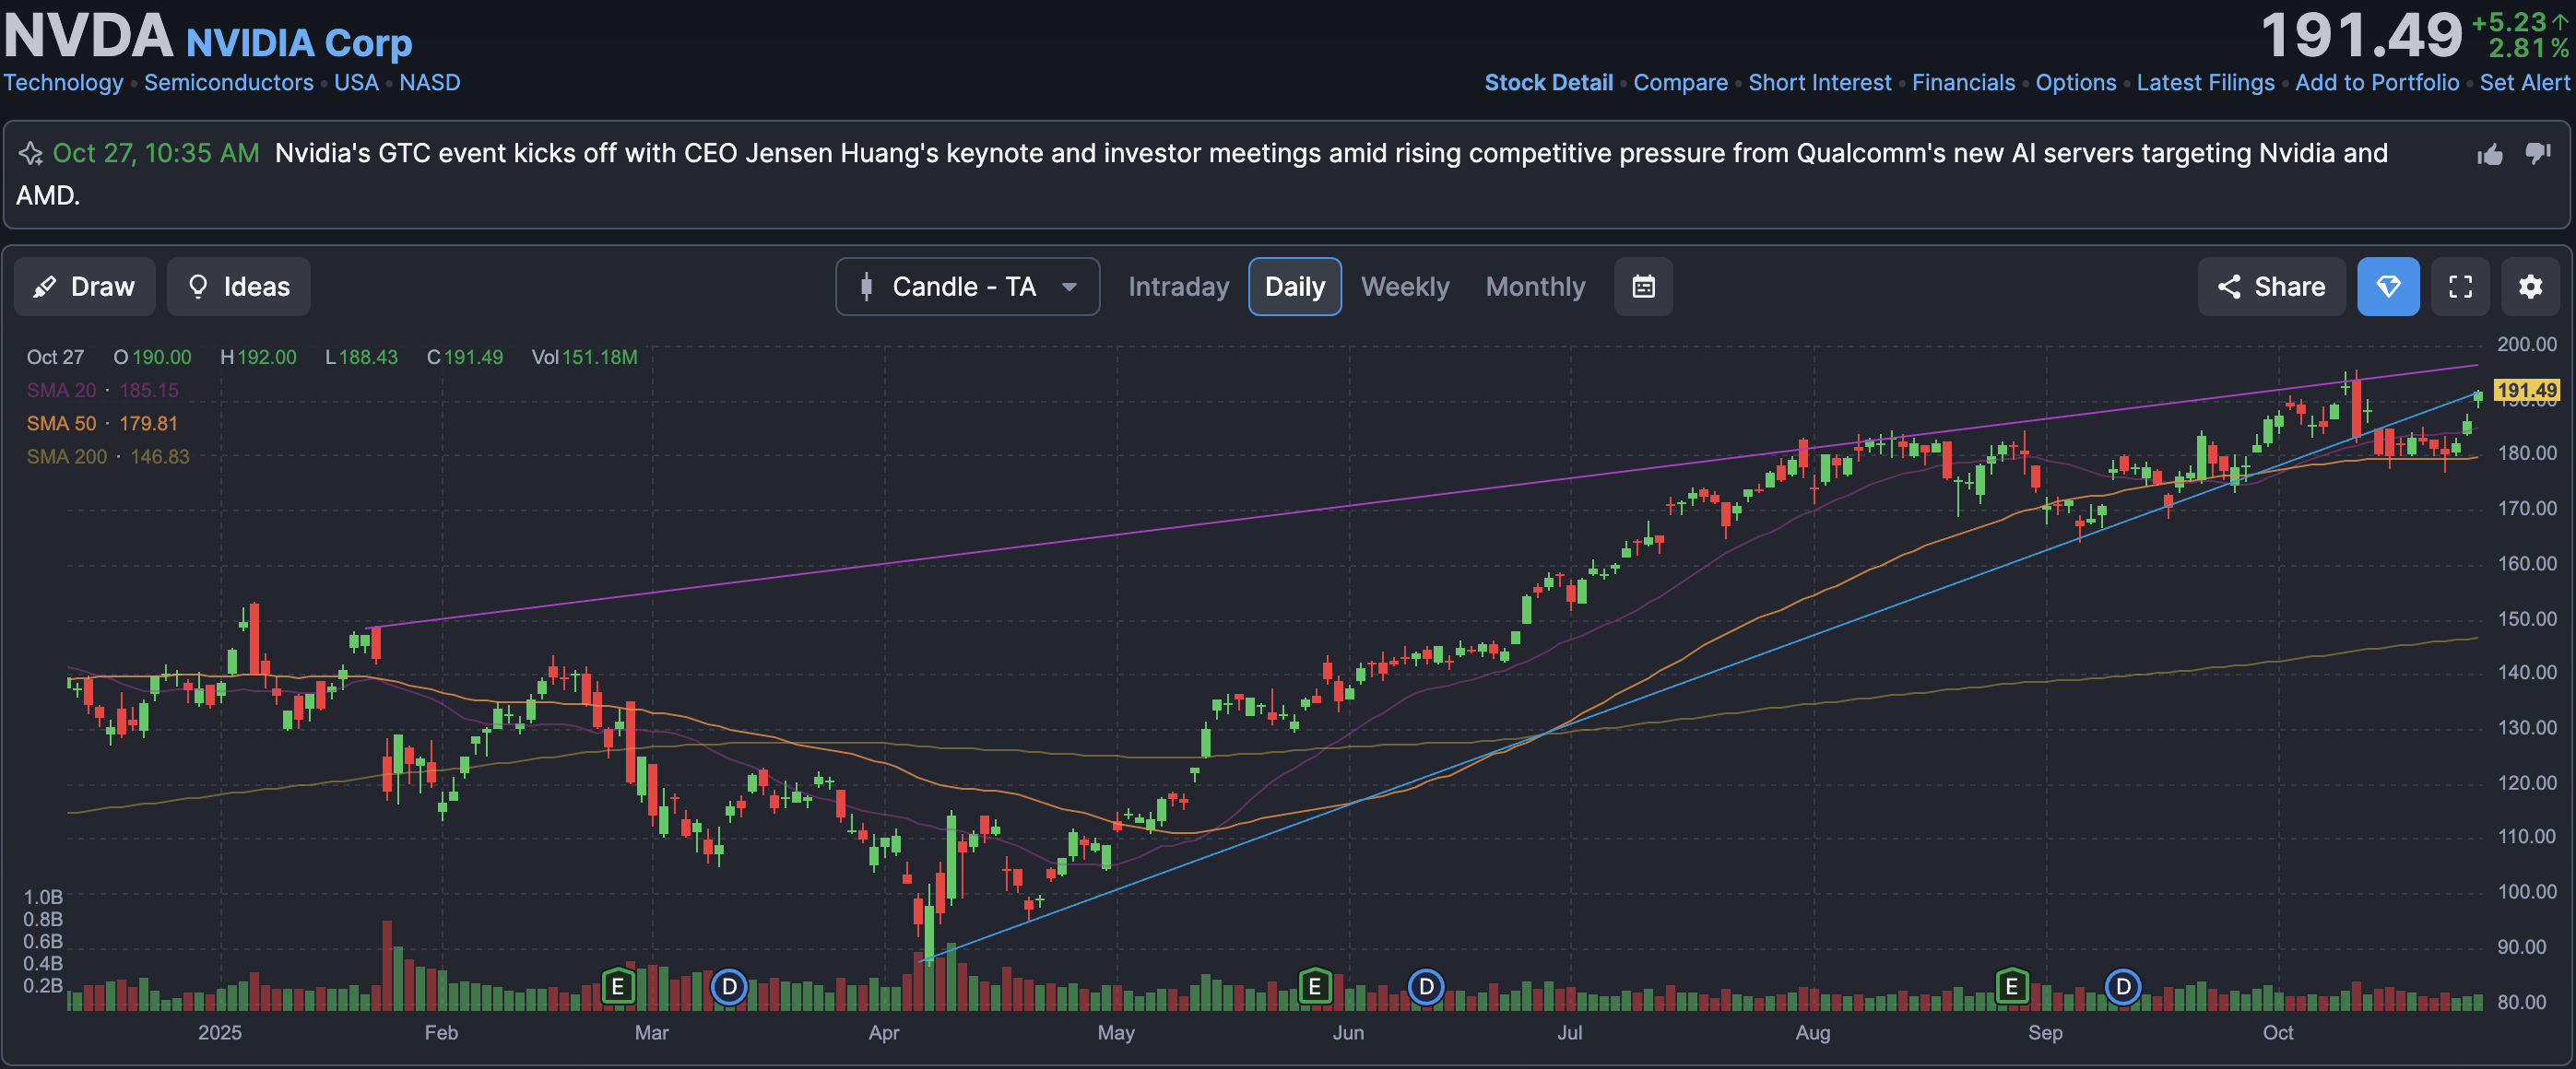Click the SMA 50 indicator label
The height and width of the screenshot is (1069, 2576).
[x=61, y=423]
